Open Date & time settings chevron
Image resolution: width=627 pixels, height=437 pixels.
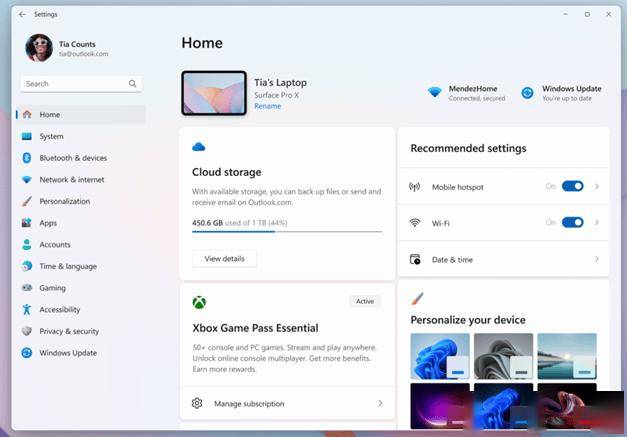coord(597,259)
